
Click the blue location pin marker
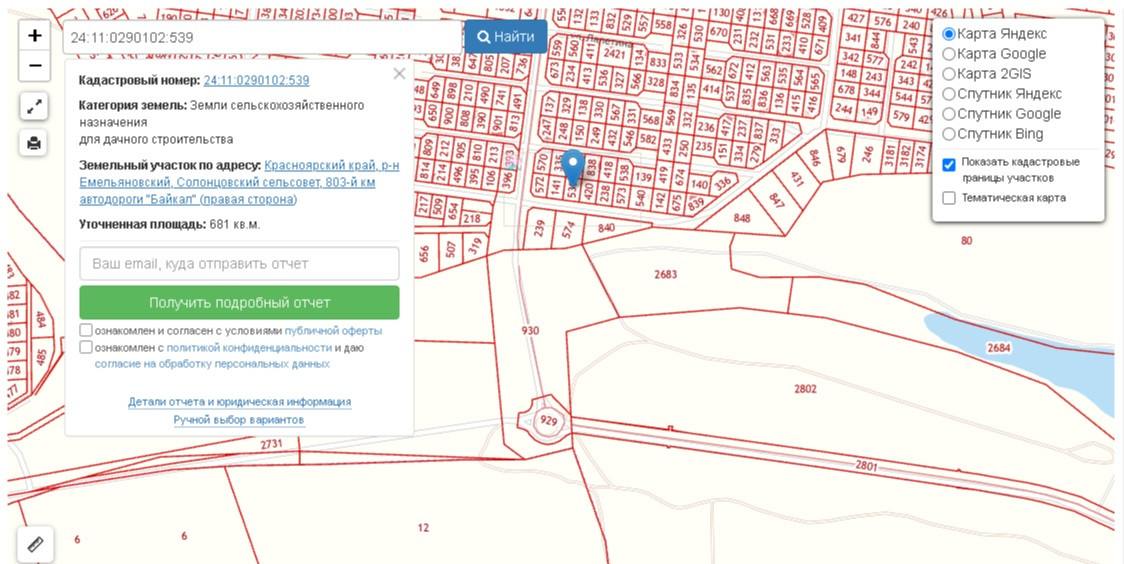pos(573,167)
